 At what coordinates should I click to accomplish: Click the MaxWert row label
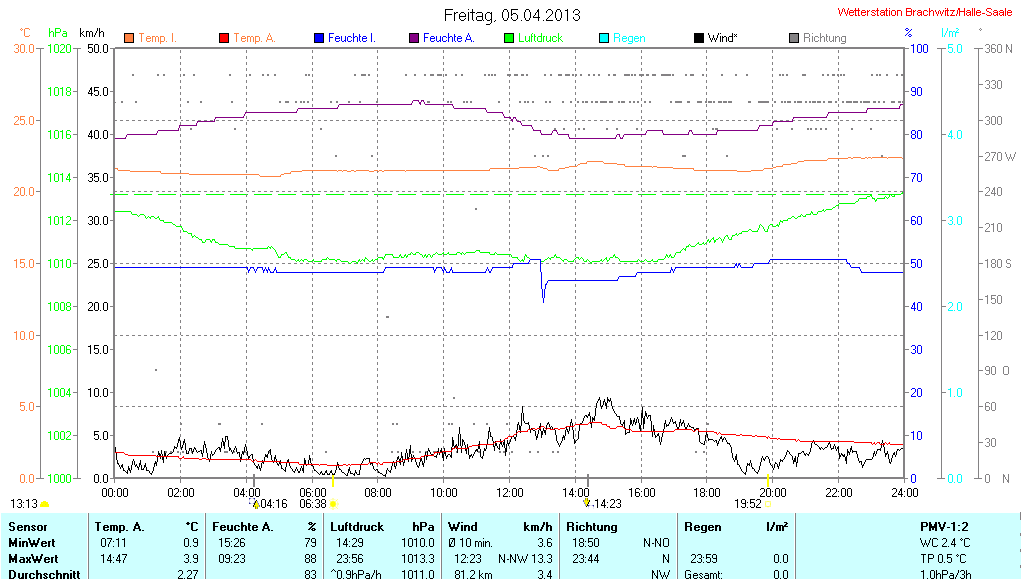33,558
